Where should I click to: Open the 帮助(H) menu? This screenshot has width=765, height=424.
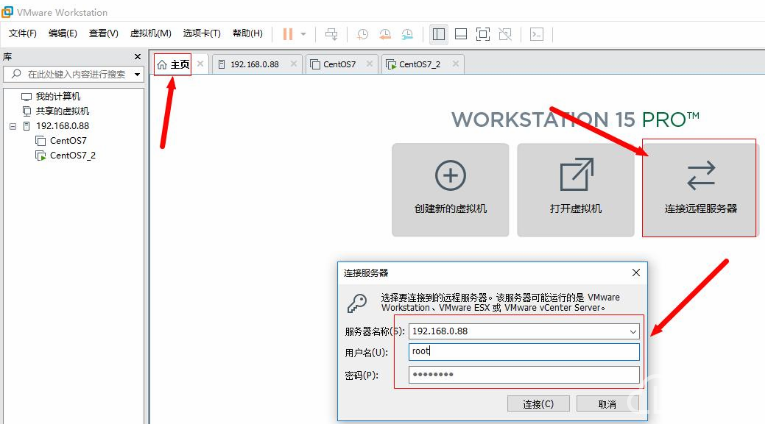247,33
